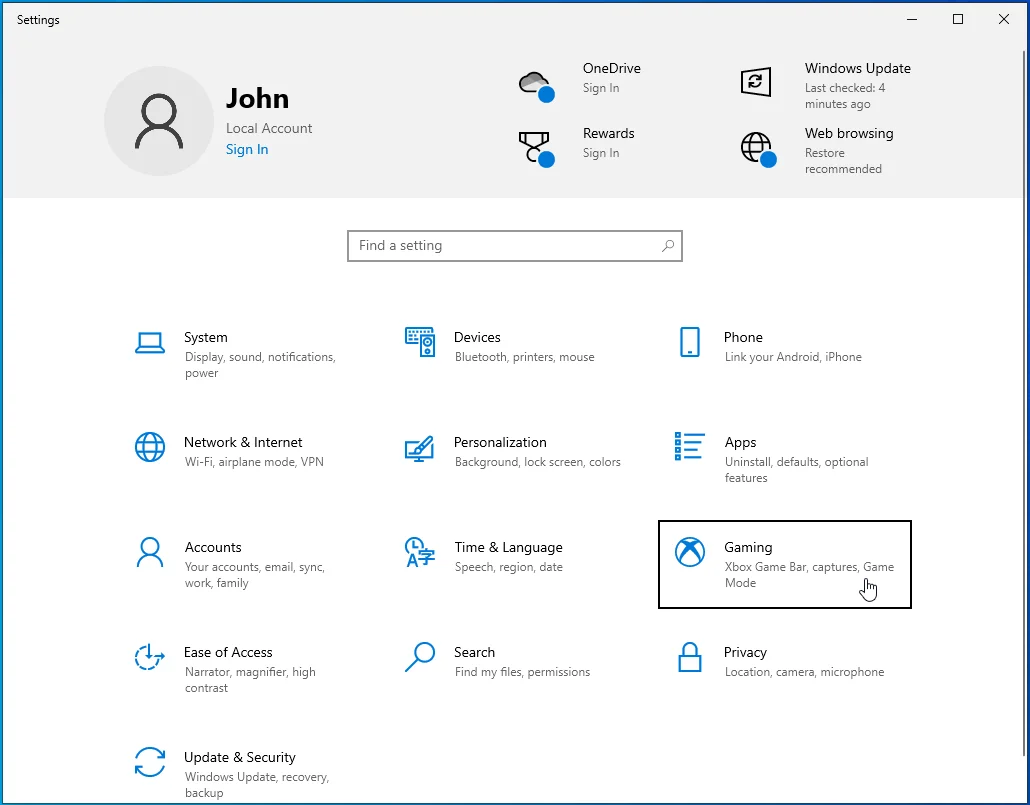Click the Network & Internet globe icon
Viewport: 1030px width, 805px height.
click(x=150, y=447)
